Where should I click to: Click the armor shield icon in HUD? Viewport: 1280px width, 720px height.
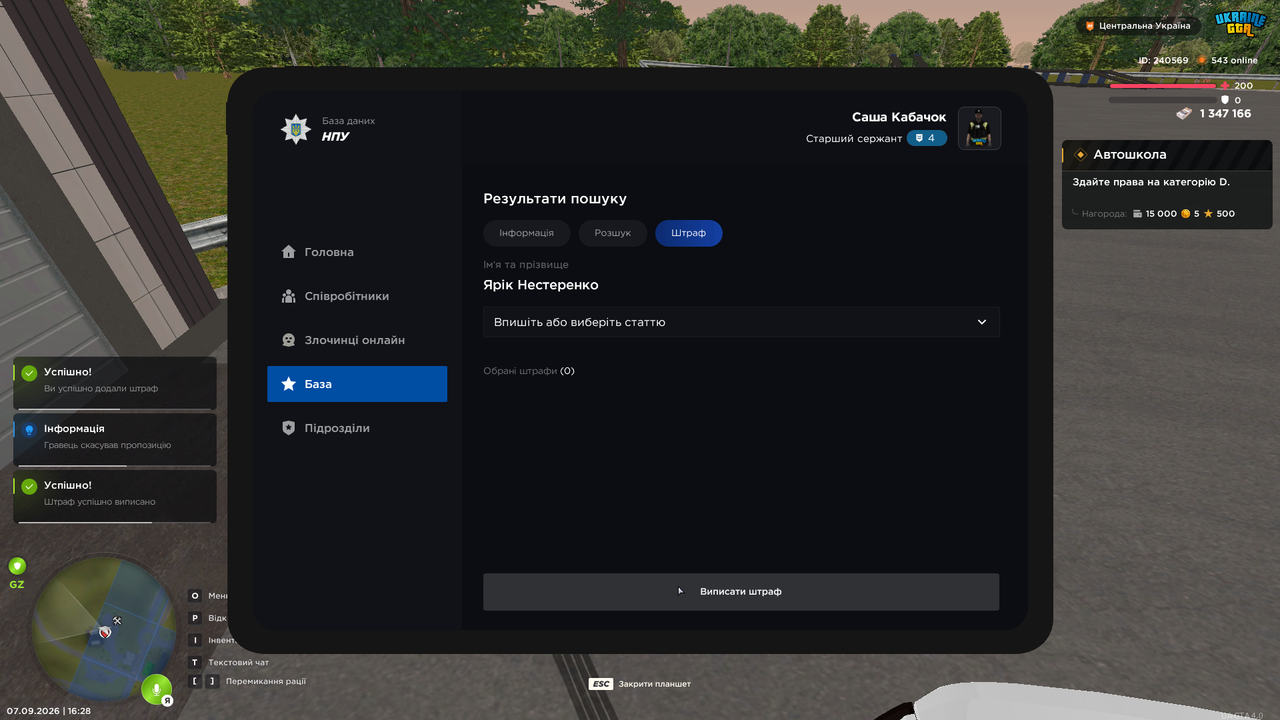pos(1225,100)
